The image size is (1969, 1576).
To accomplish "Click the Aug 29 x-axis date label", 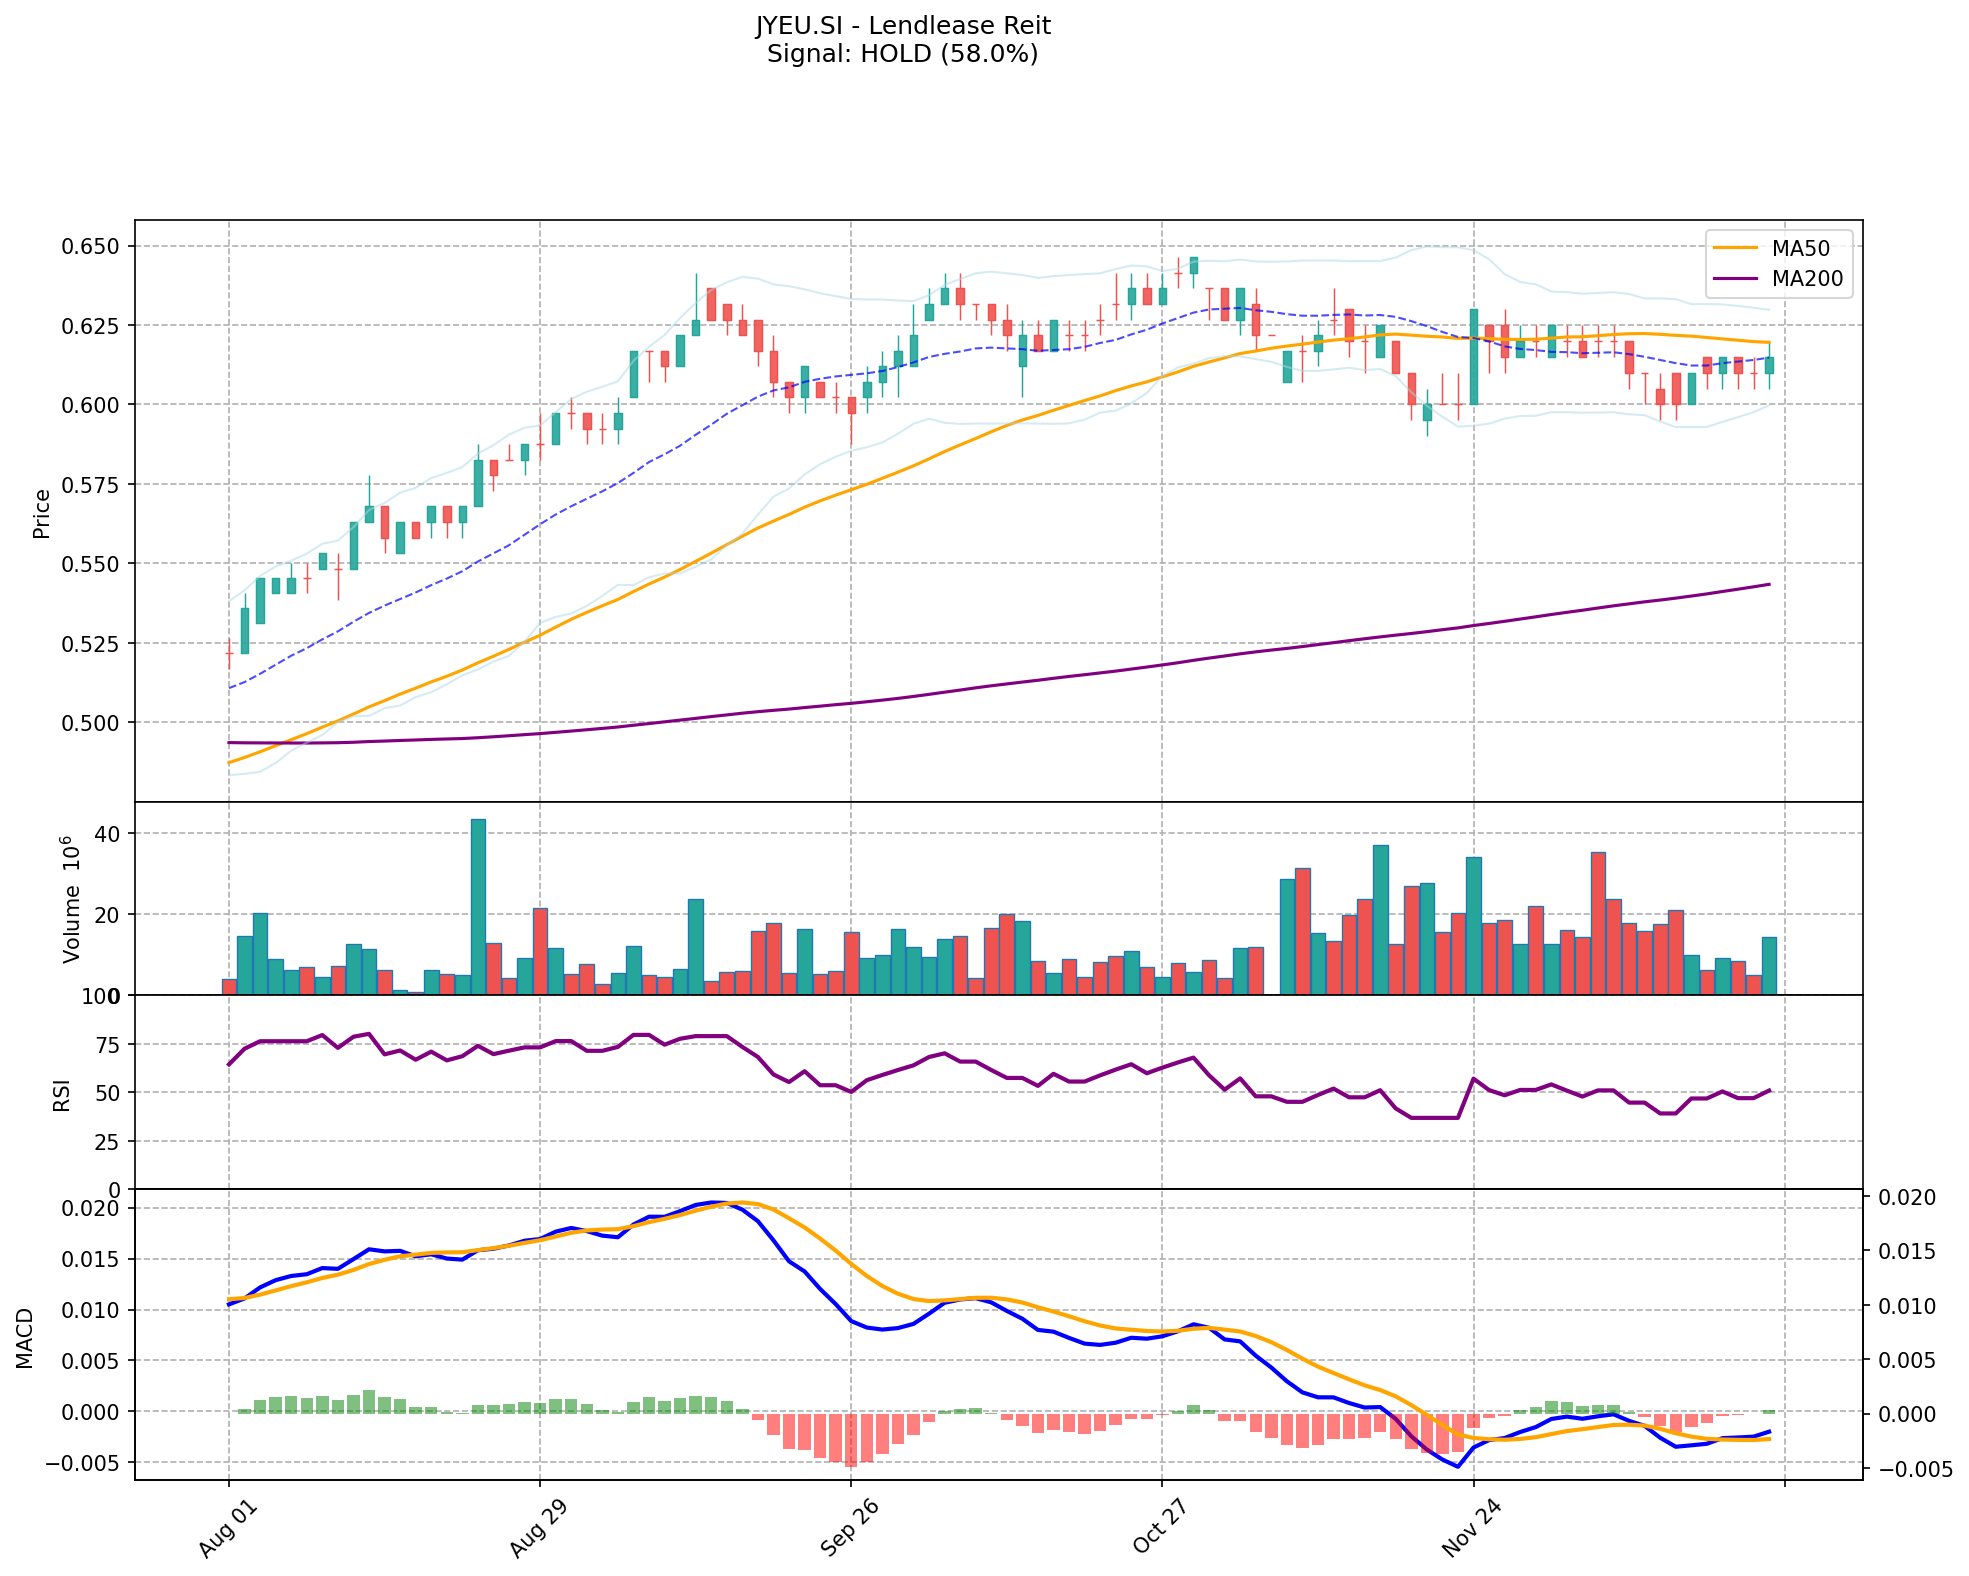I will [538, 1530].
